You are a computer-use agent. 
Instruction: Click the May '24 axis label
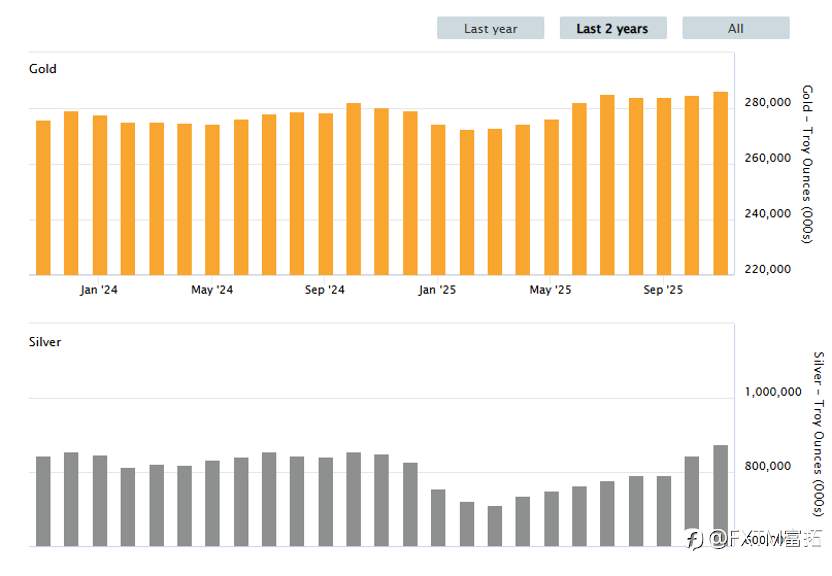212,290
